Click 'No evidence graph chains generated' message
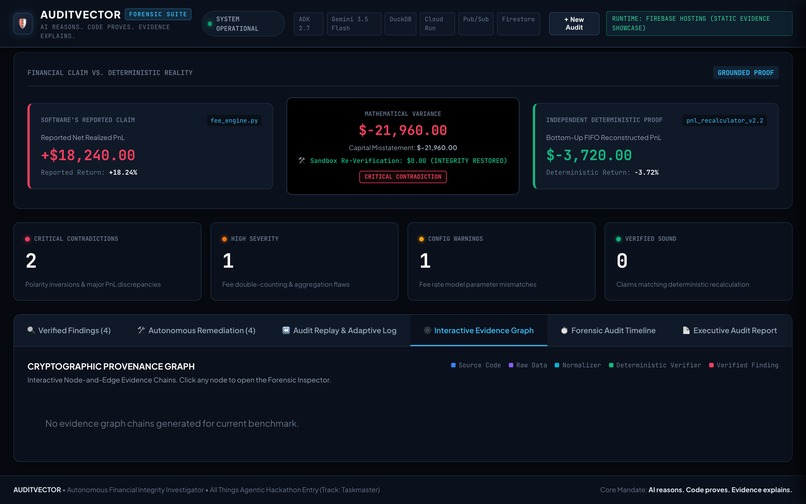The width and height of the screenshot is (806, 504). [172, 423]
